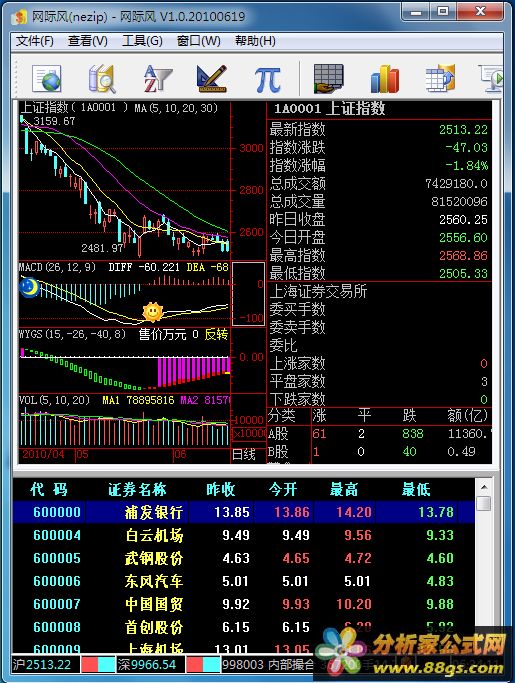Click the colored bar chart icon
Image resolution: width=515 pixels, height=683 pixels.
pyautogui.click(x=384, y=79)
